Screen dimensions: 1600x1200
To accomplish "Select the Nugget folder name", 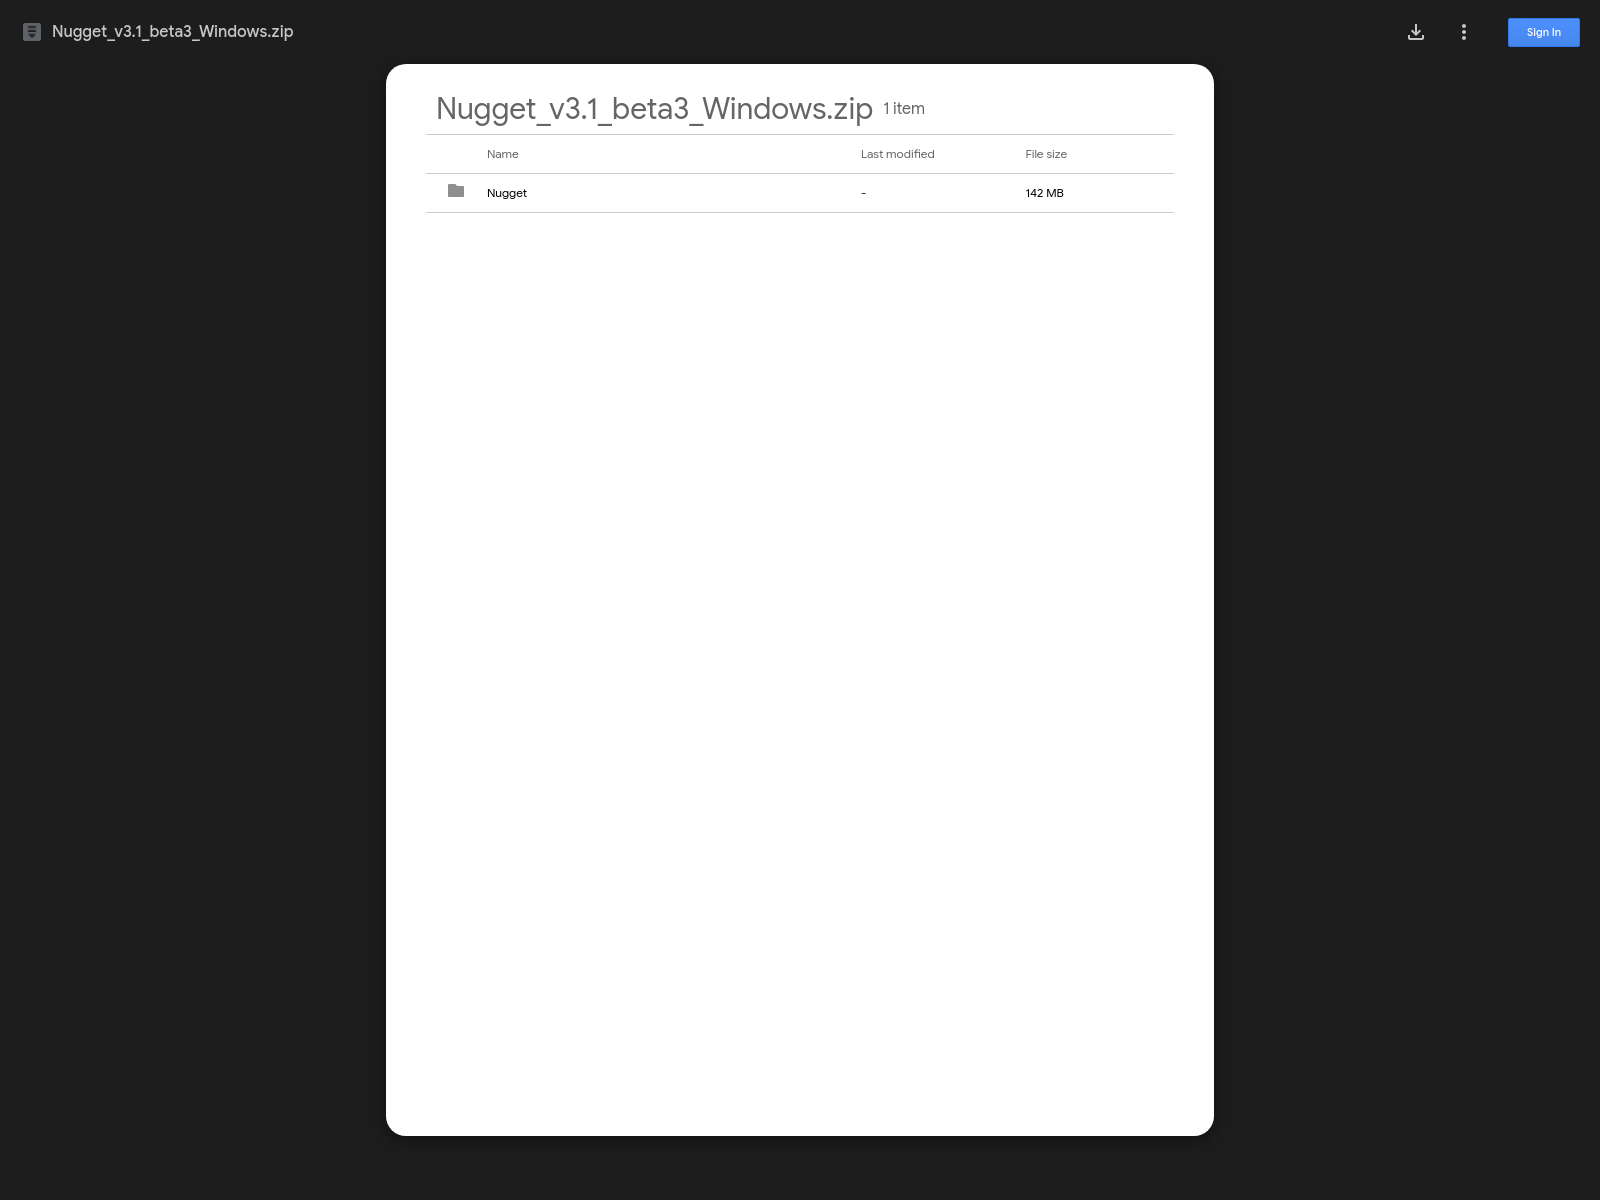I will 507,193.
